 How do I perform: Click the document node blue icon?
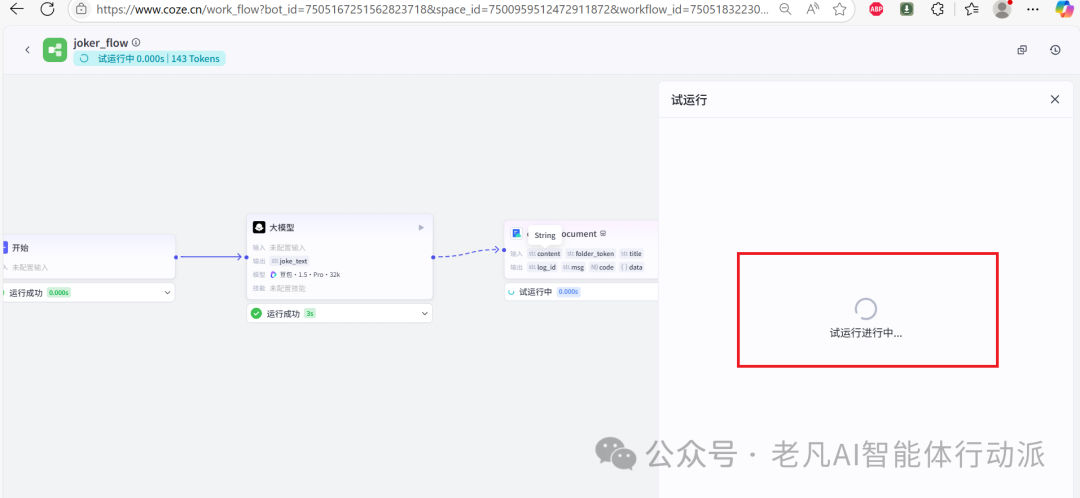(x=517, y=234)
